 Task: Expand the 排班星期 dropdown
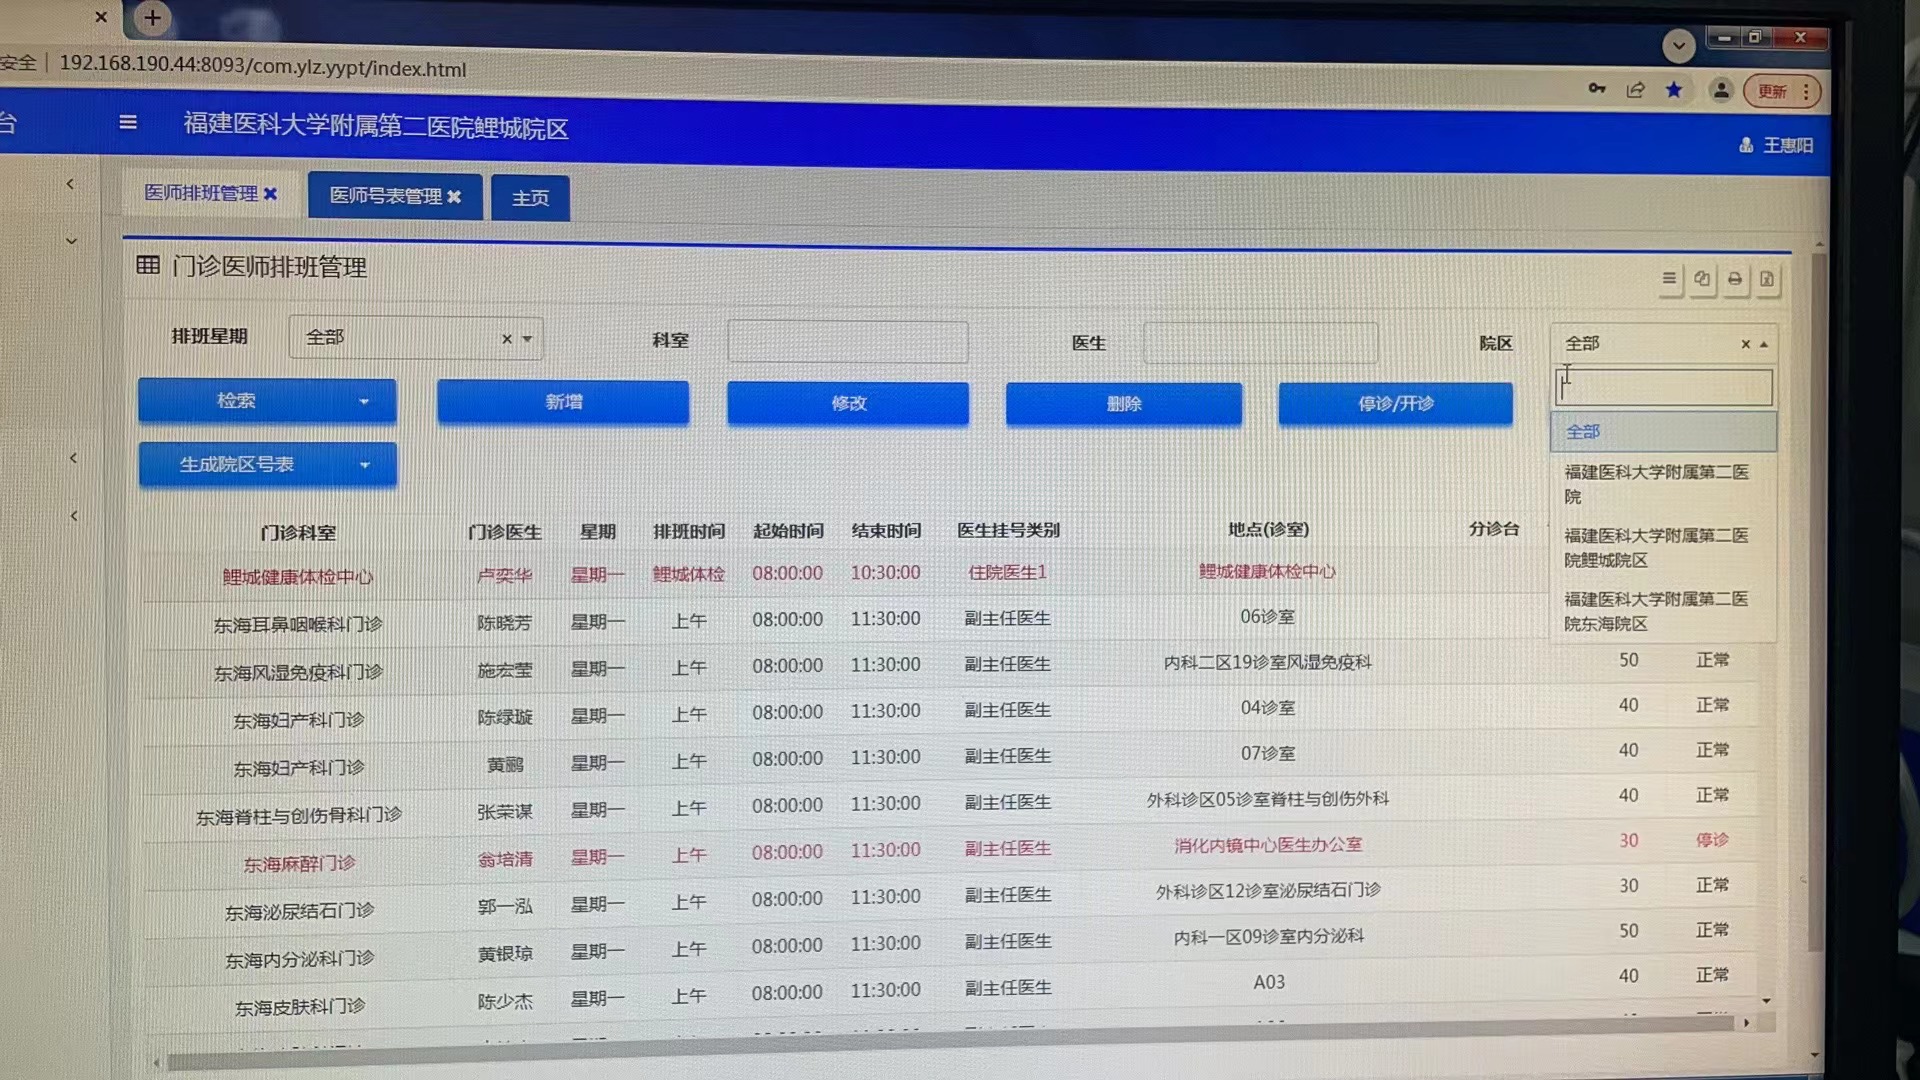coord(527,339)
